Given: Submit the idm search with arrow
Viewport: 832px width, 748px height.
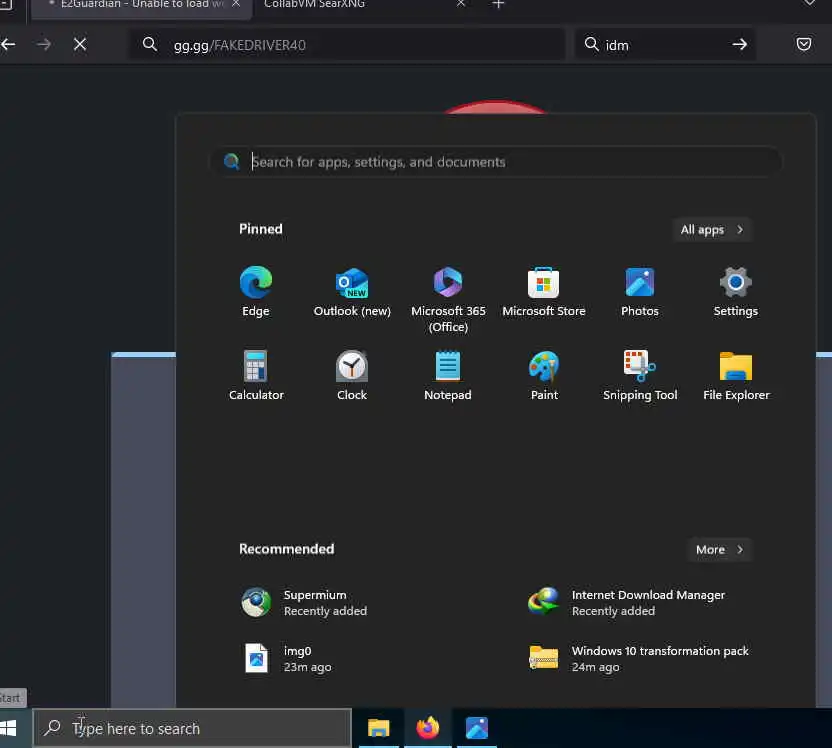Looking at the screenshot, I should [x=739, y=45].
